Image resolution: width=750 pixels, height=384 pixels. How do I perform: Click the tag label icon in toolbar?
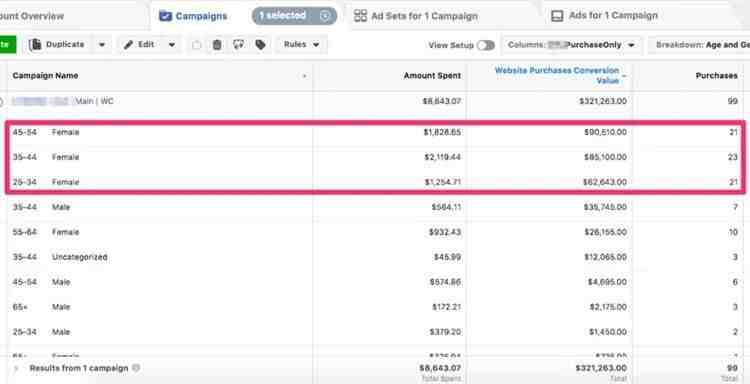tap(260, 45)
